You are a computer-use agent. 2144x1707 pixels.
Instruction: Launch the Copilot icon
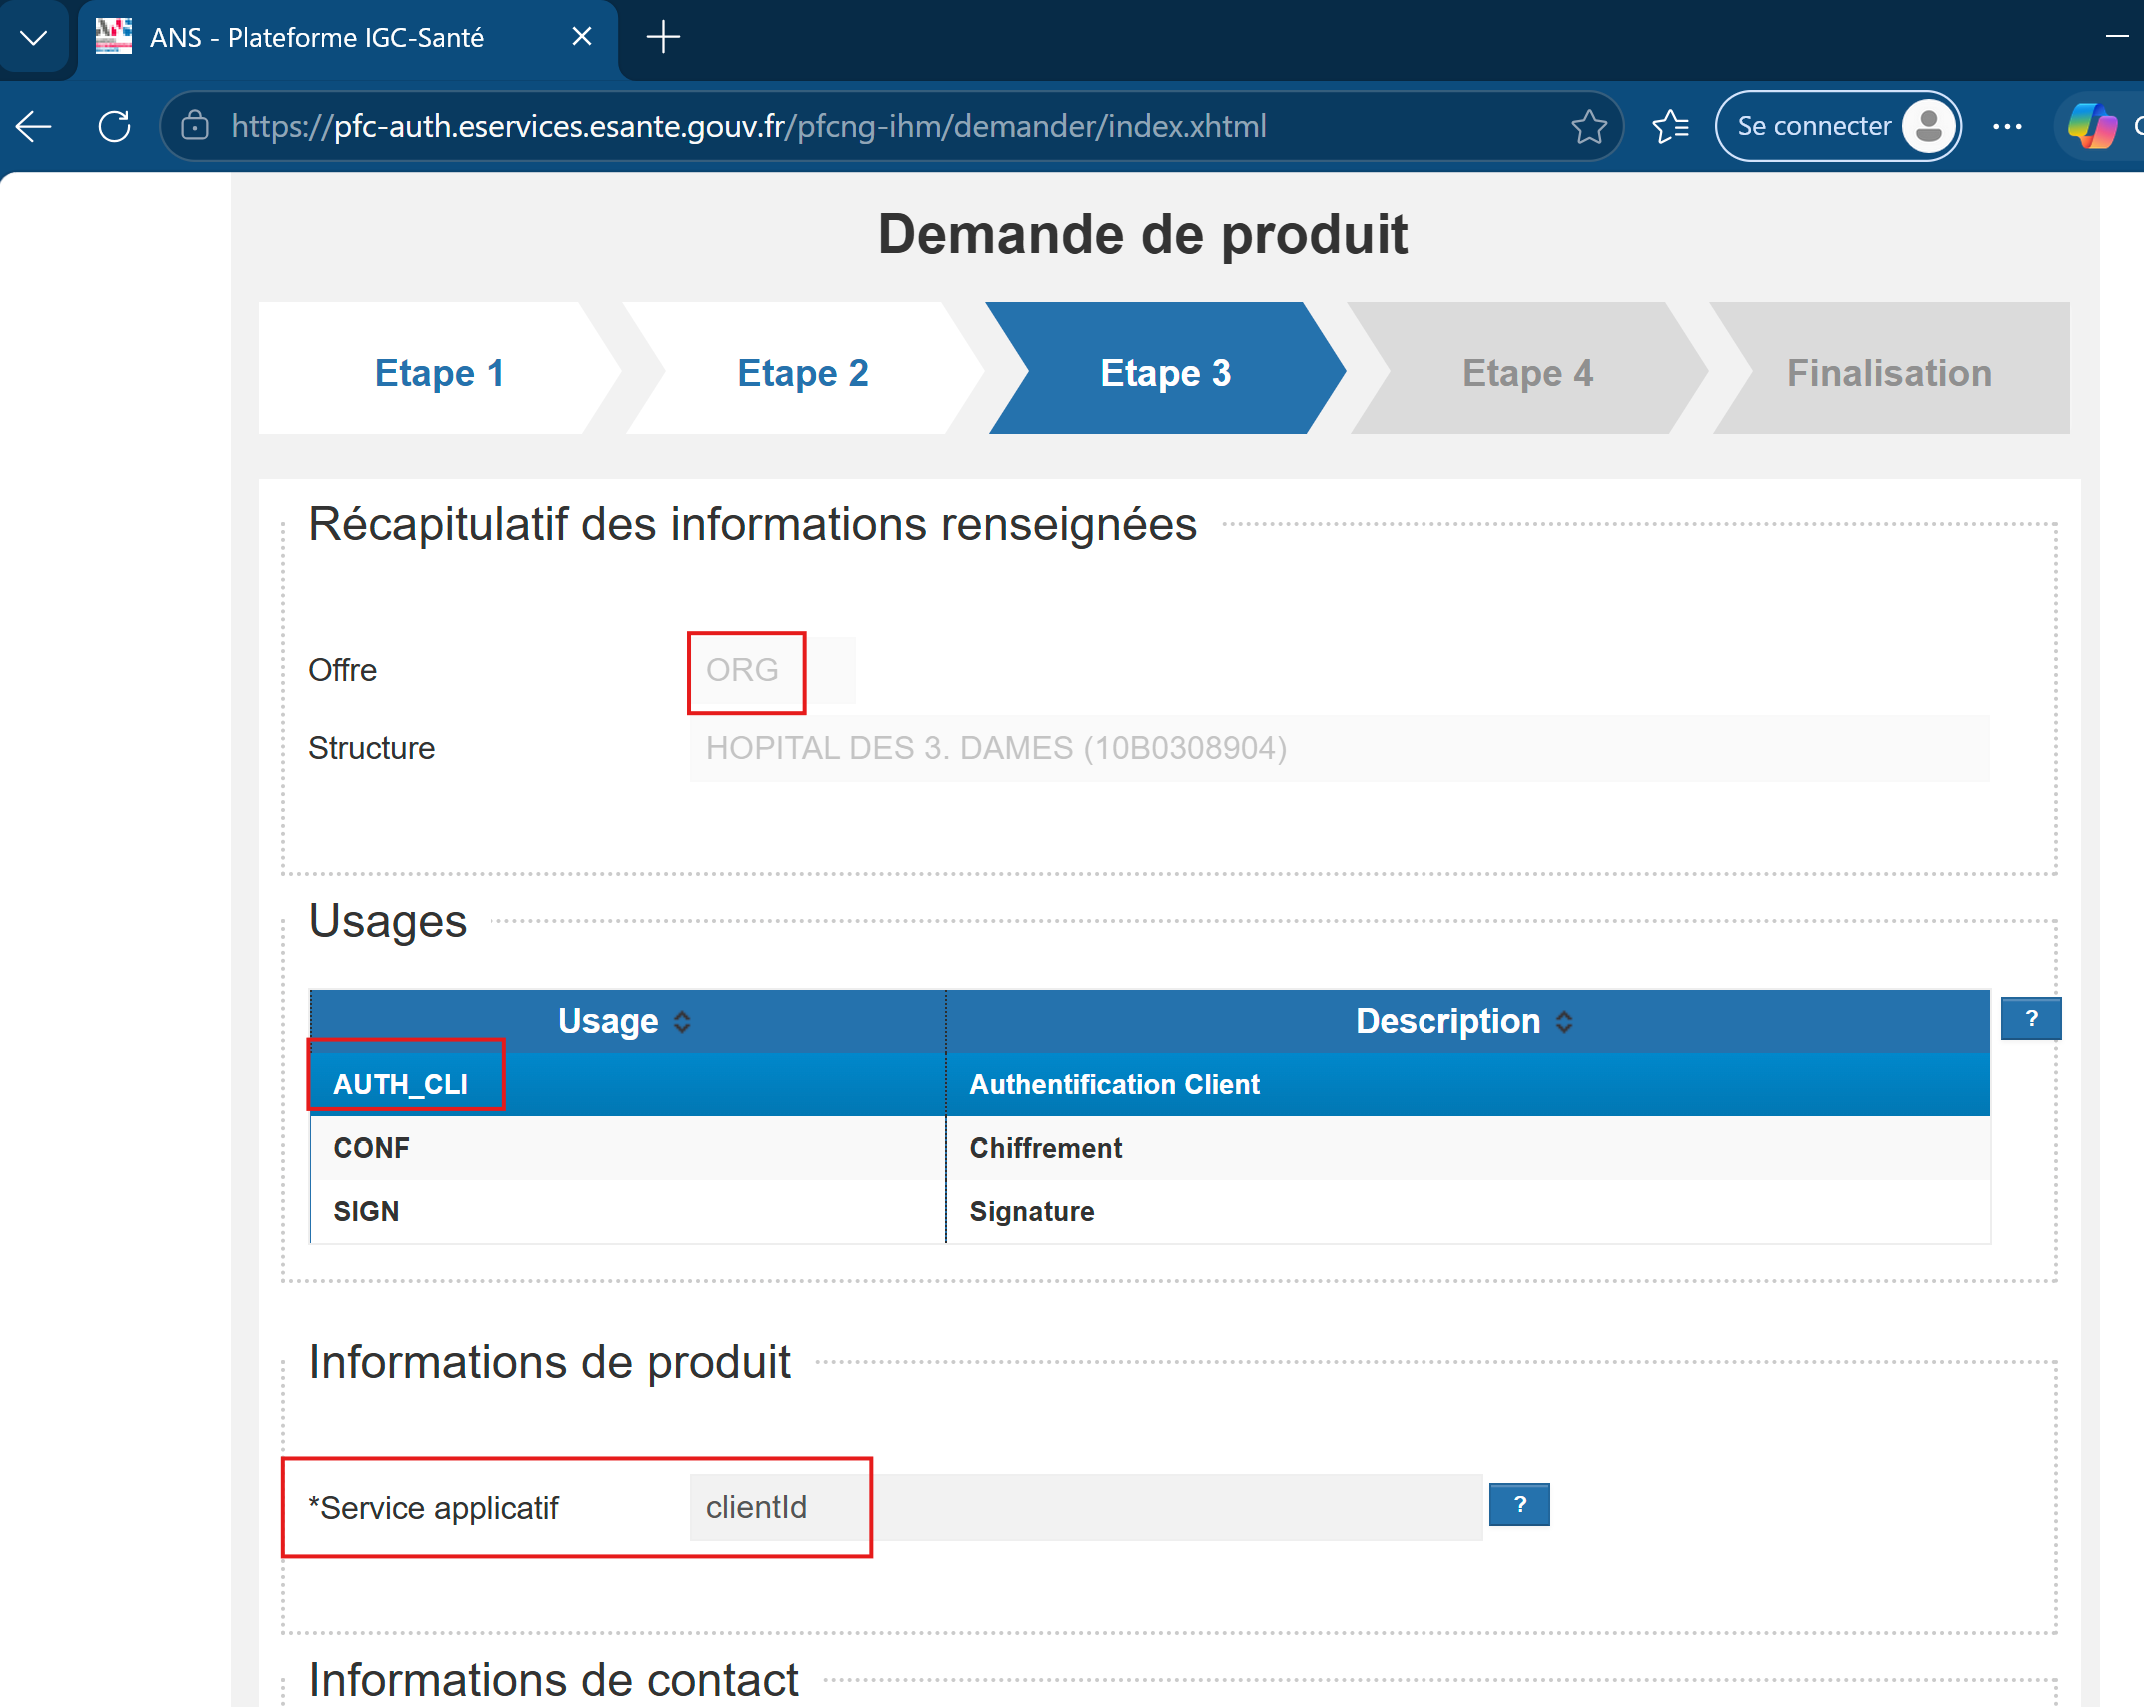click(x=2092, y=126)
